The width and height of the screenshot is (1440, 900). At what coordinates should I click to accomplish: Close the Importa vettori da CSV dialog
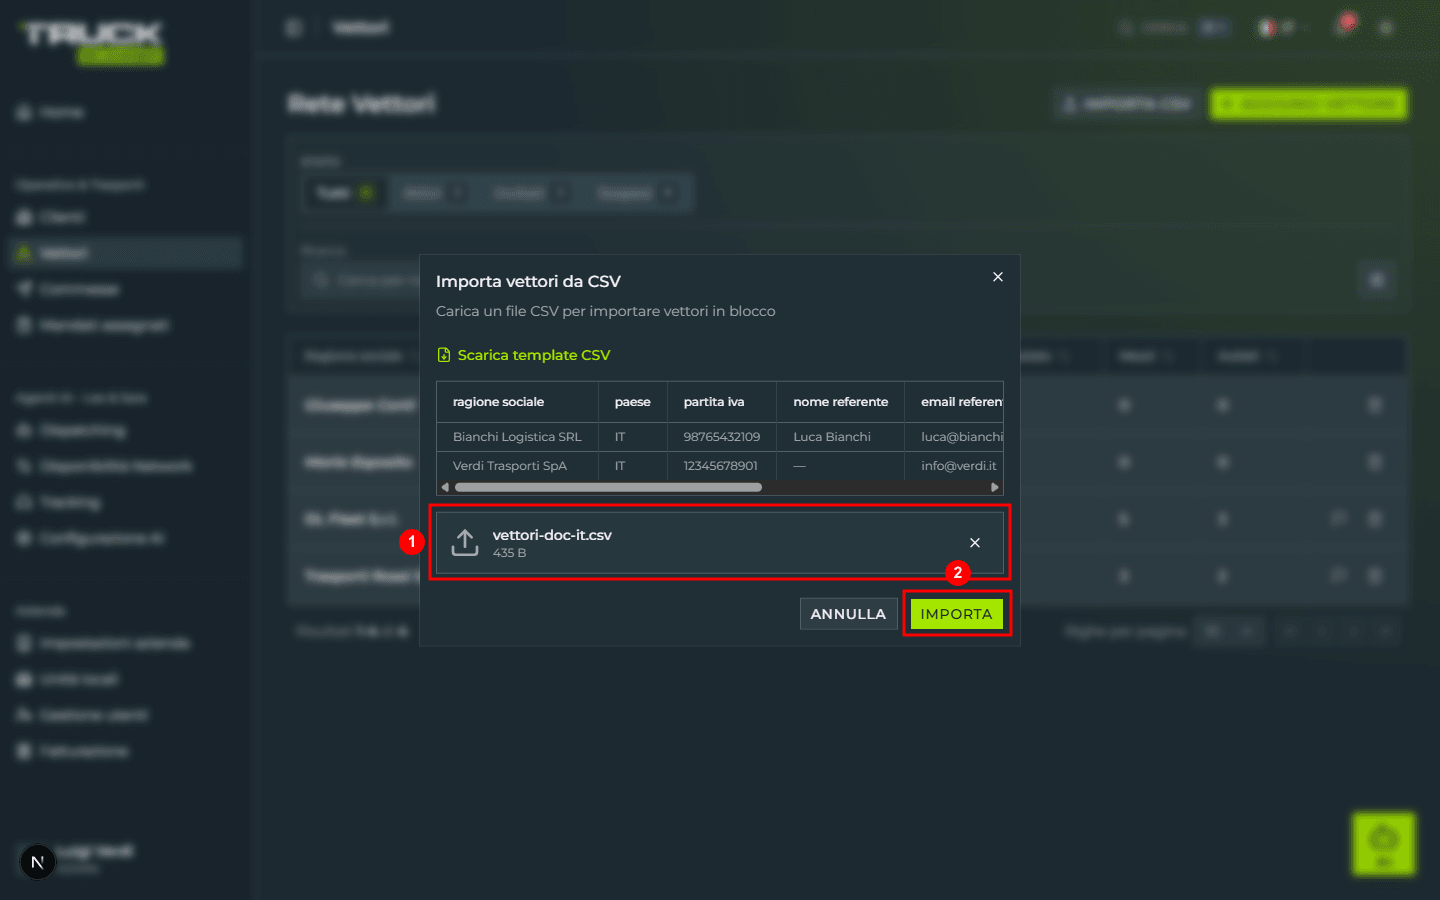coord(997,277)
